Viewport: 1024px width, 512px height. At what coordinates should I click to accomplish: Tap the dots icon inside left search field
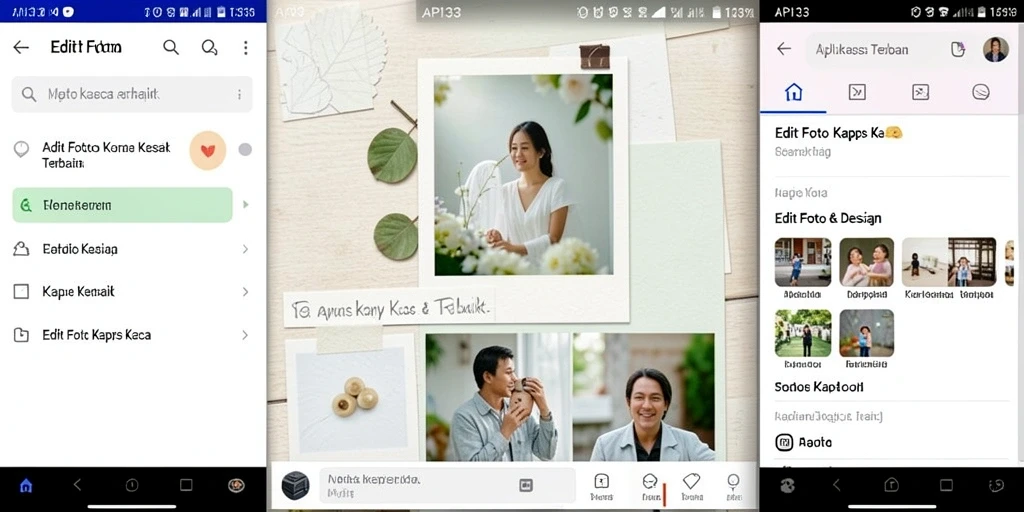tap(240, 95)
